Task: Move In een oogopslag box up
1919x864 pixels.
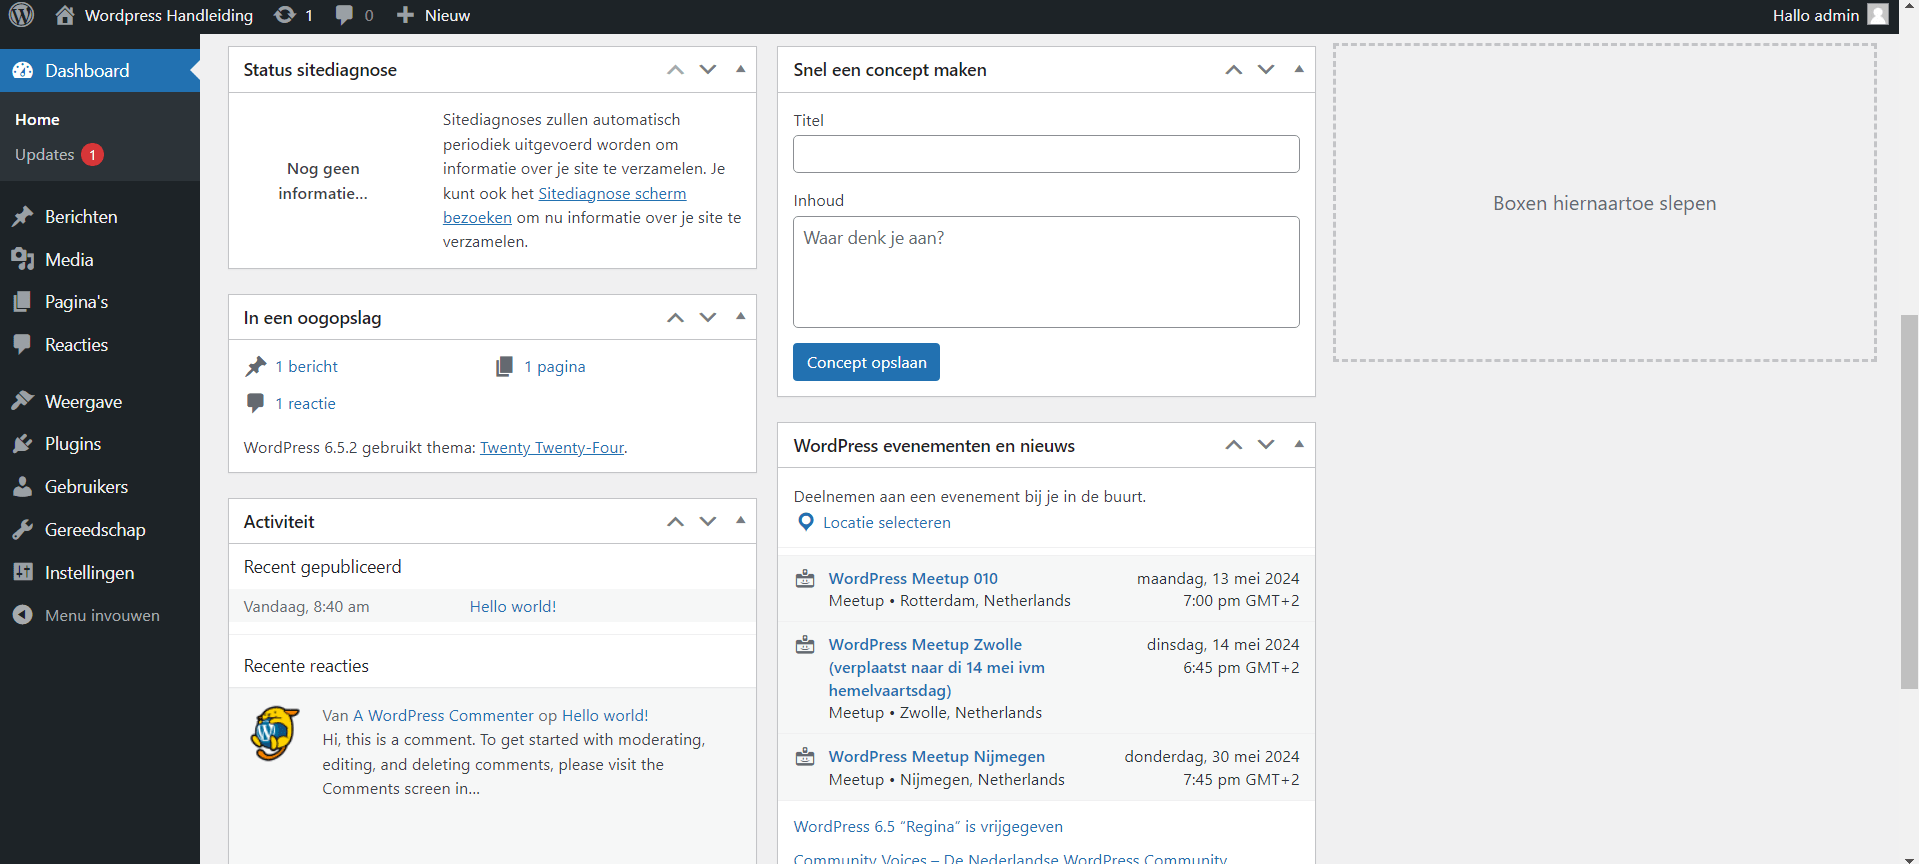Action: (x=676, y=318)
